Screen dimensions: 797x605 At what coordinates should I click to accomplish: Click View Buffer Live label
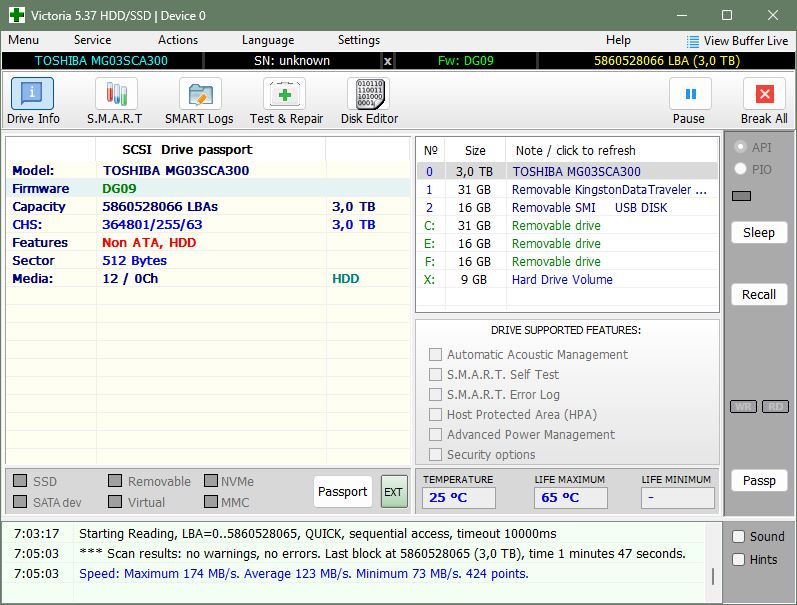(746, 41)
